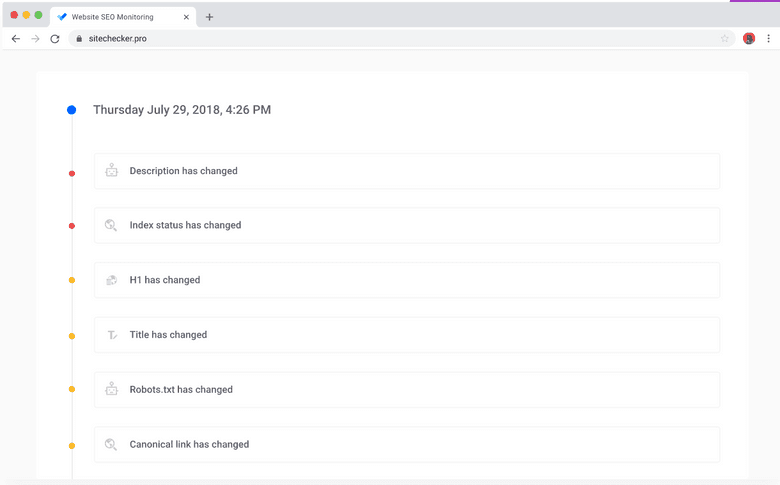Open the Robots.txt has changed entry
780x485 pixels.
(406, 389)
